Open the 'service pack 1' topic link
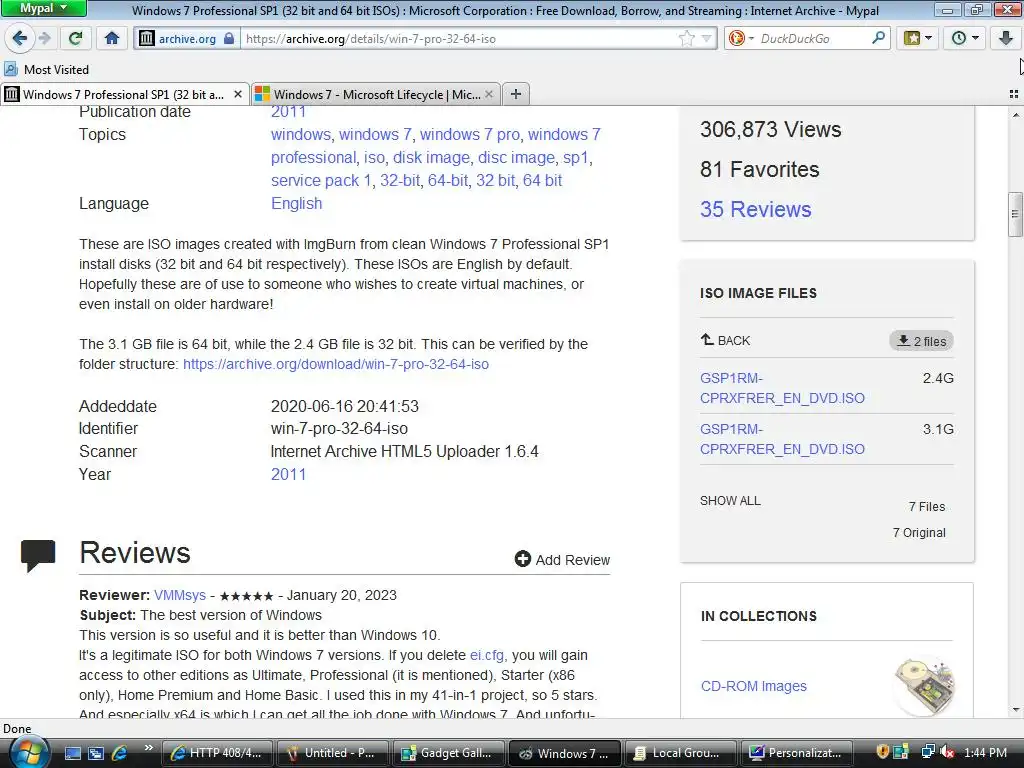Image resolution: width=1024 pixels, height=768 pixels. (x=321, y=180)
